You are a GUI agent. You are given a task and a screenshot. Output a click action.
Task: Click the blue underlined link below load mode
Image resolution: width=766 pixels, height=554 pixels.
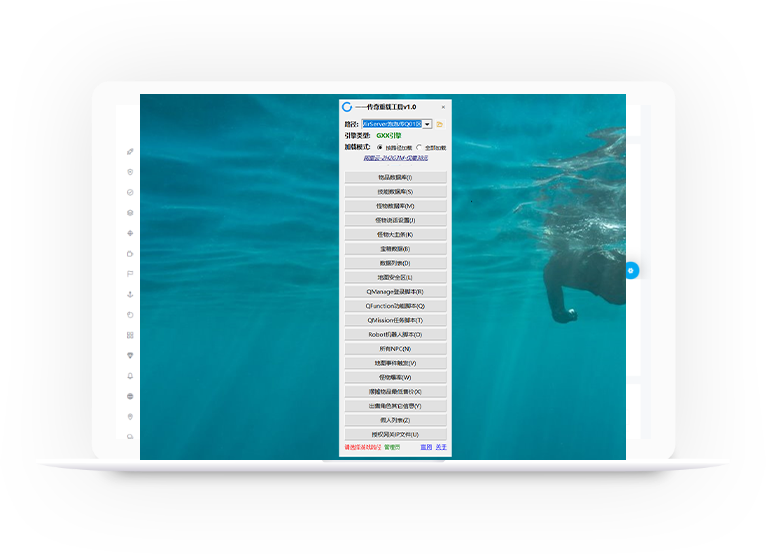click(x=395, y=158)
